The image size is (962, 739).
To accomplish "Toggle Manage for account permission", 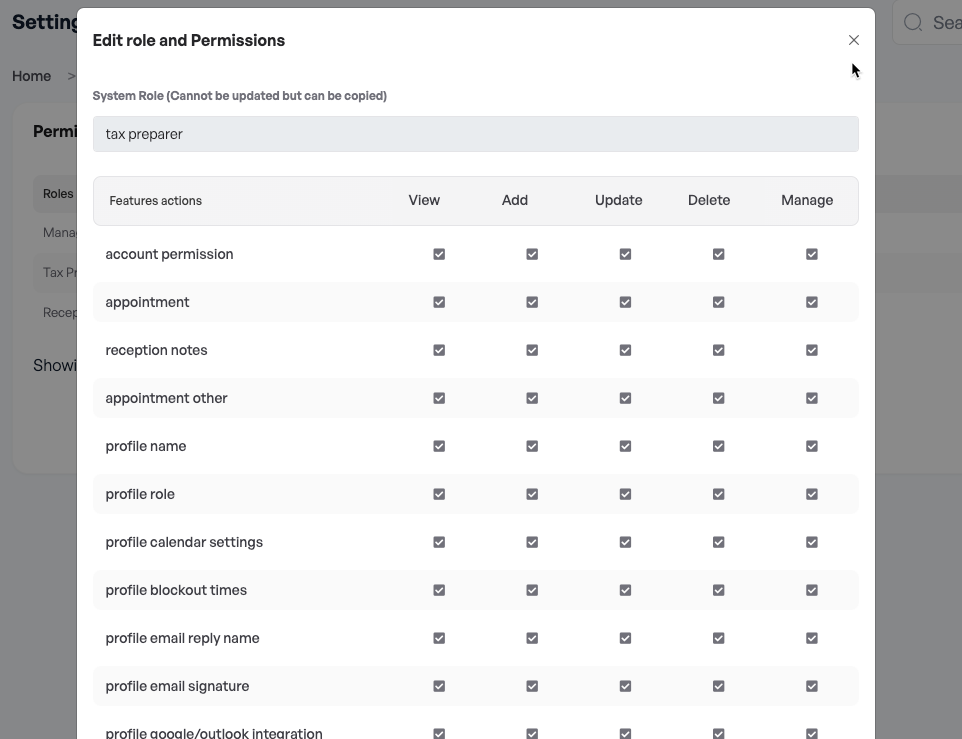I will (812, 254).
